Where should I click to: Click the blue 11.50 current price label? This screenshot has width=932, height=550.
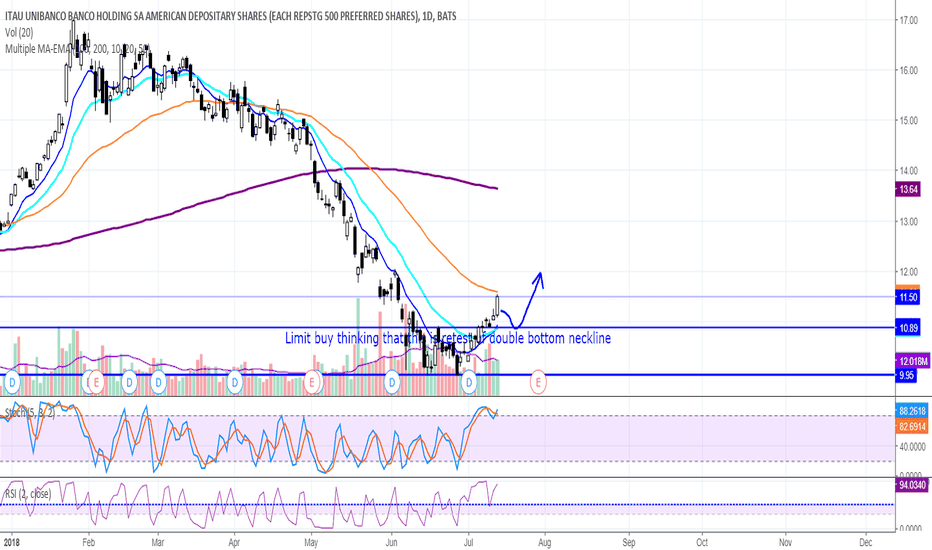click(908, 297)
